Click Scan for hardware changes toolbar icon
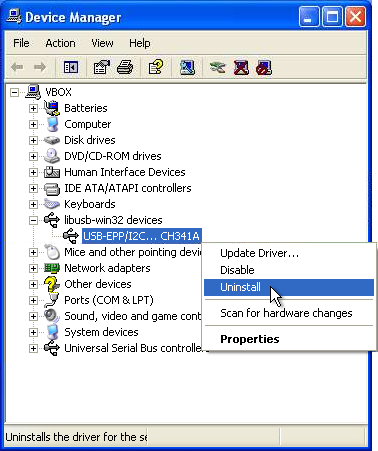 [187, 67]
